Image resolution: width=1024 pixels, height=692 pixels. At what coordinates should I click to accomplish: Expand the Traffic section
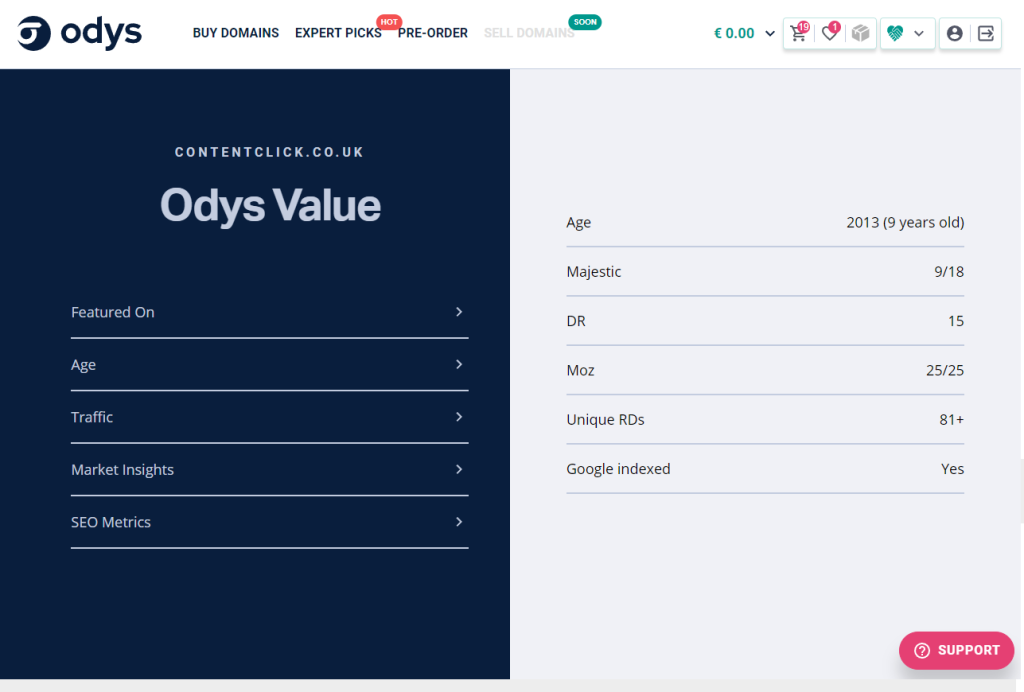(x=270, y=417)
